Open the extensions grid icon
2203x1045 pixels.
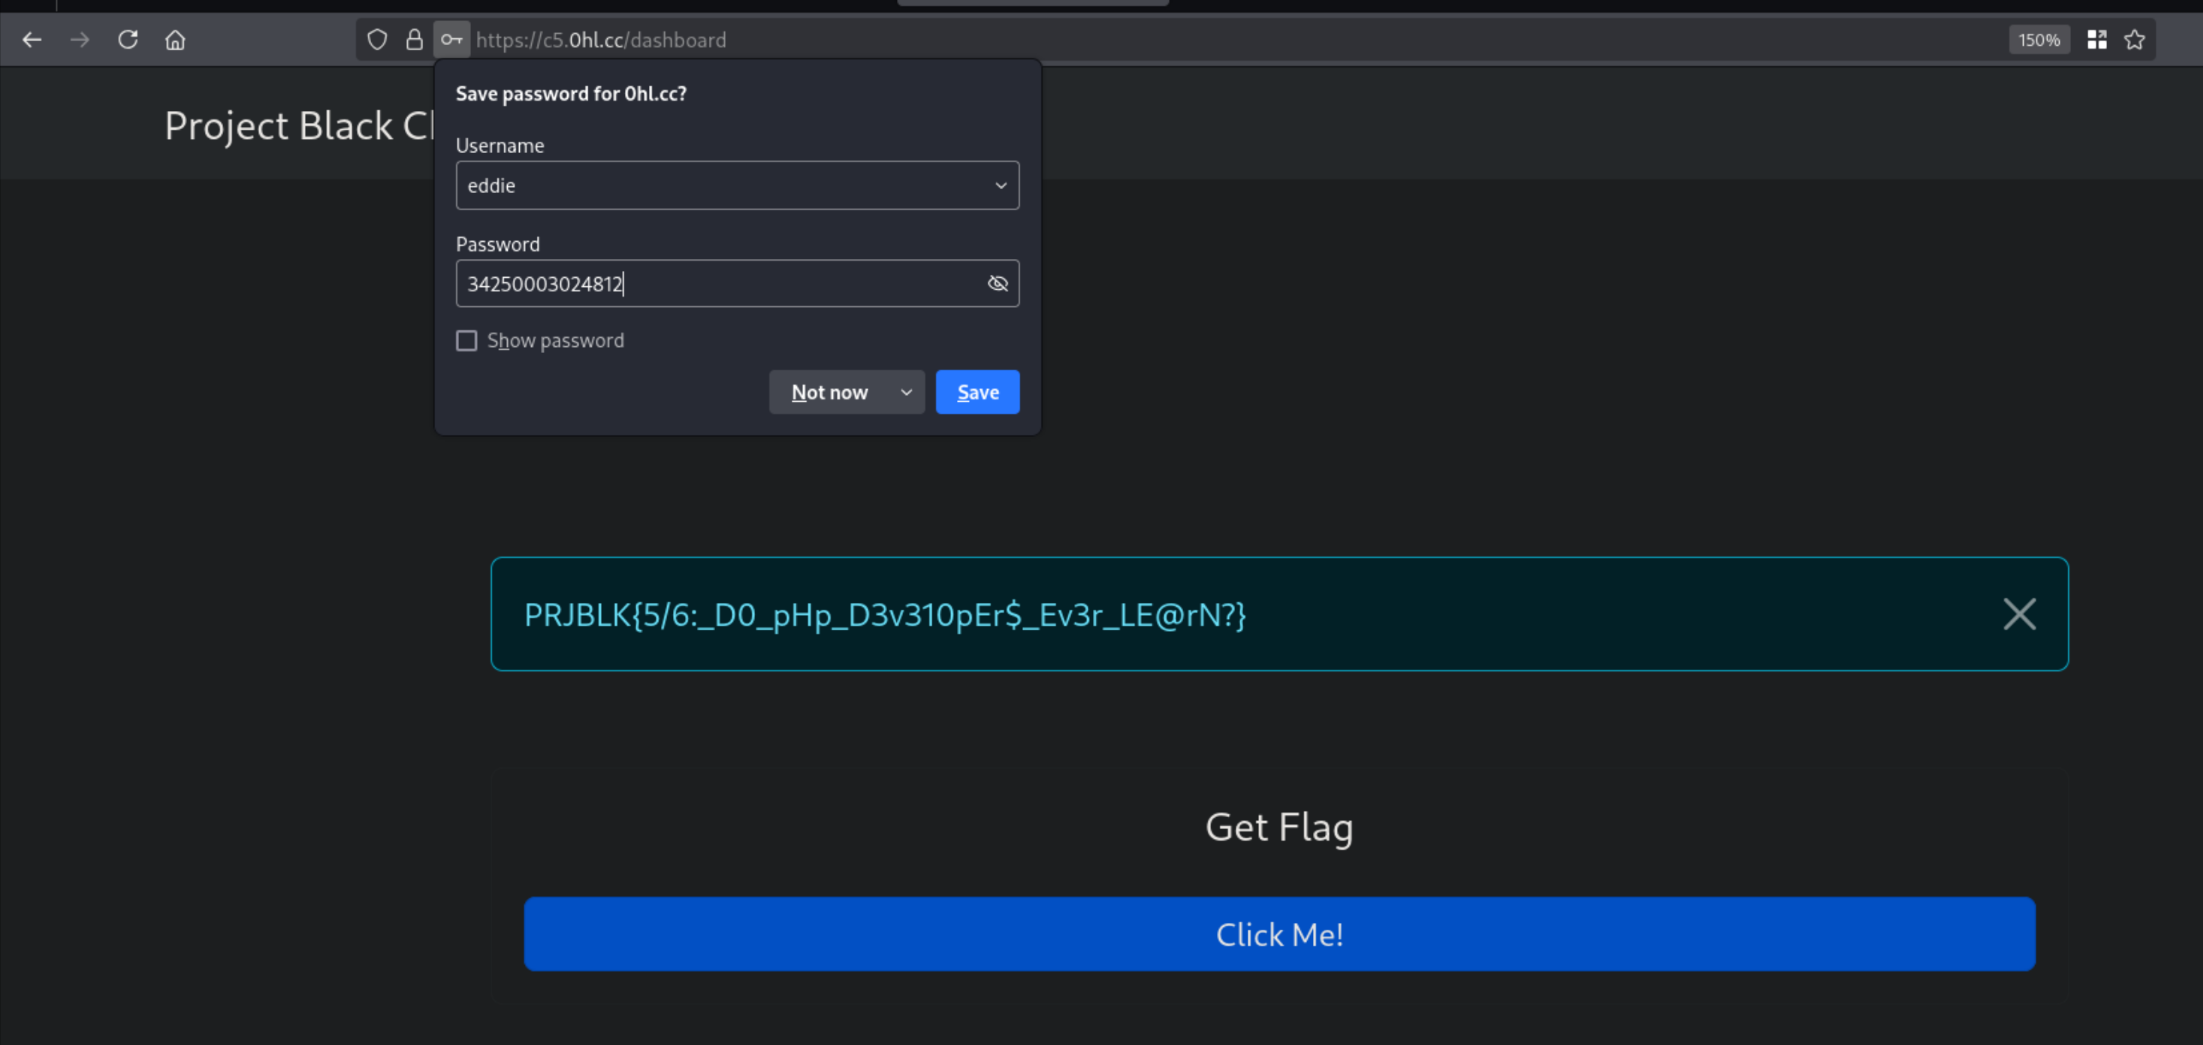pyautogui.click(x=2097, y=40)
